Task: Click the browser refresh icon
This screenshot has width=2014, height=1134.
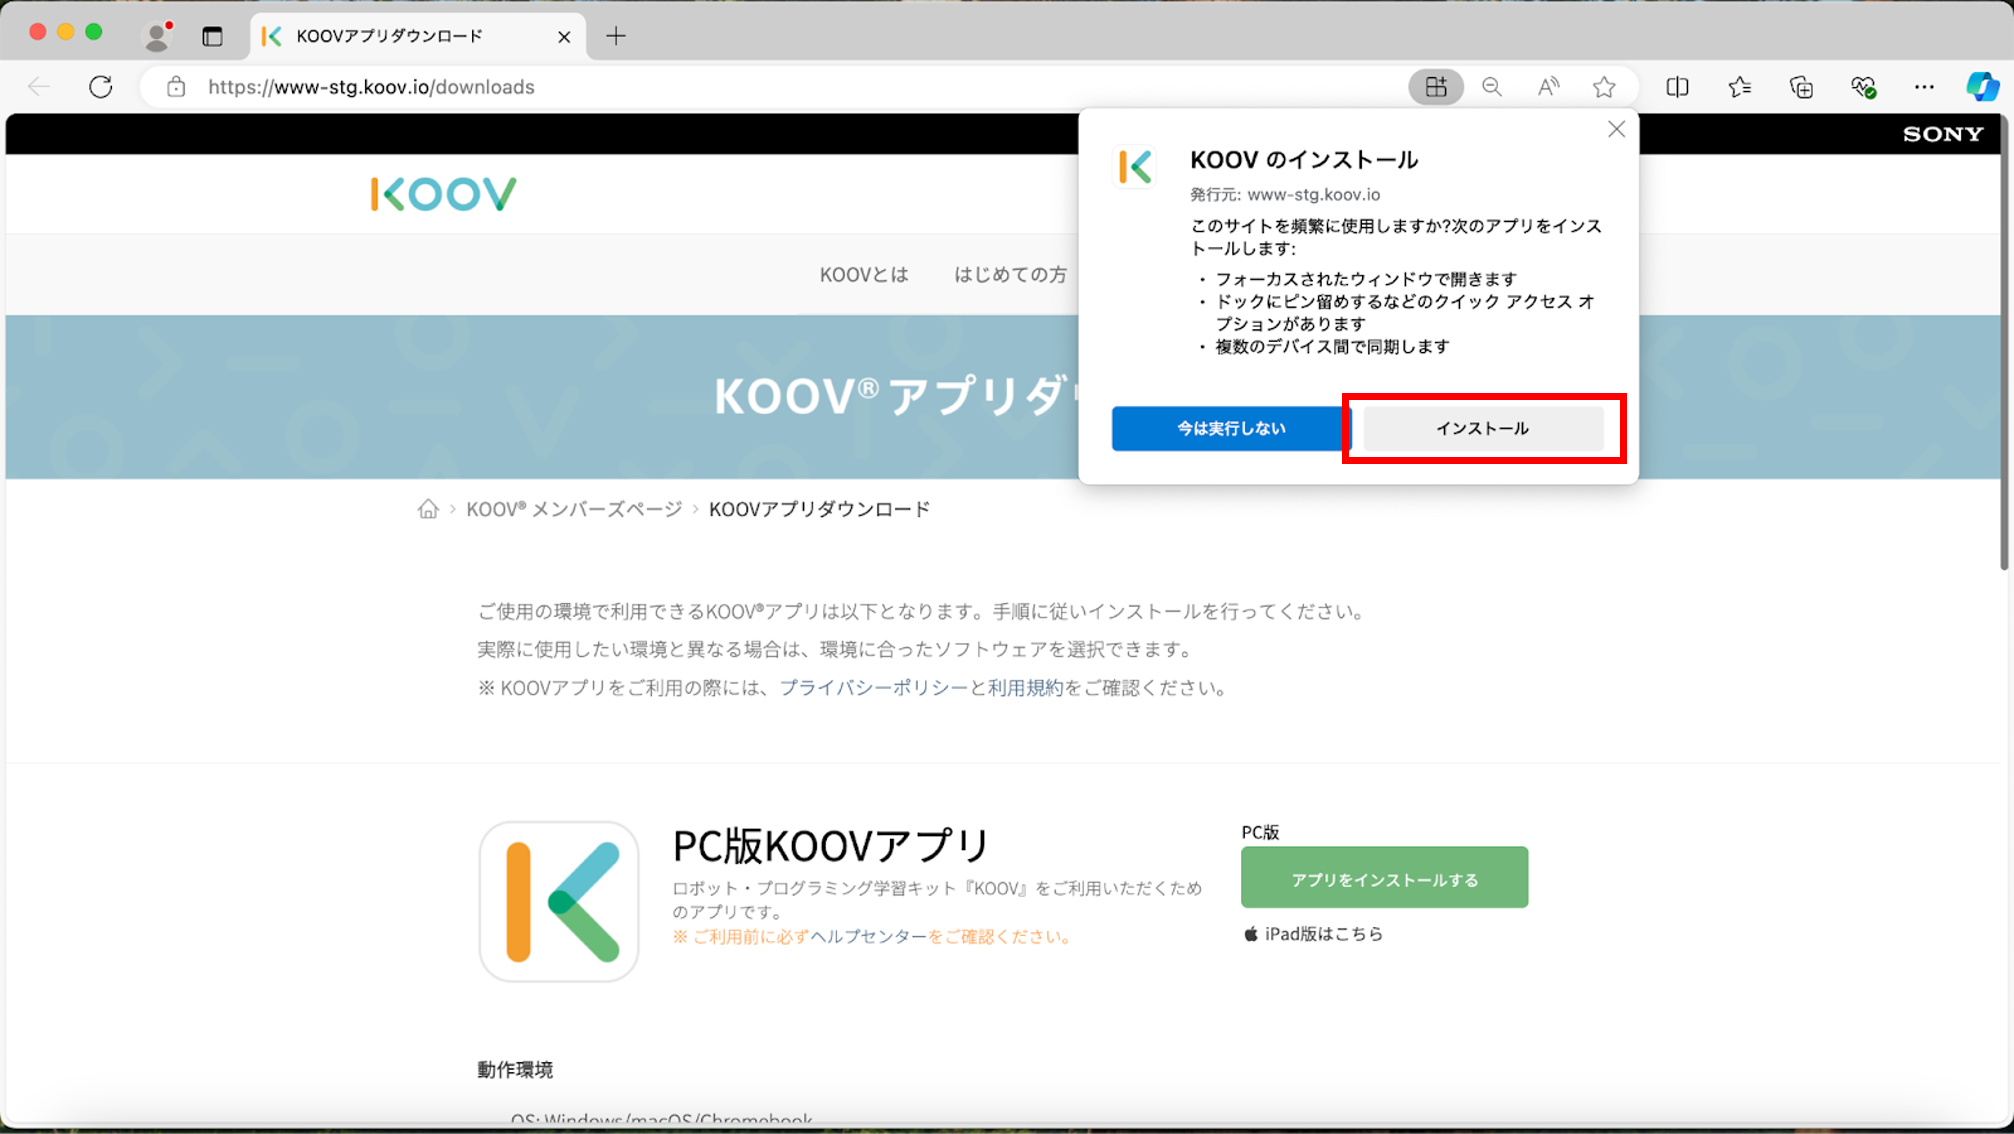Action: click(x=100, y=87)
